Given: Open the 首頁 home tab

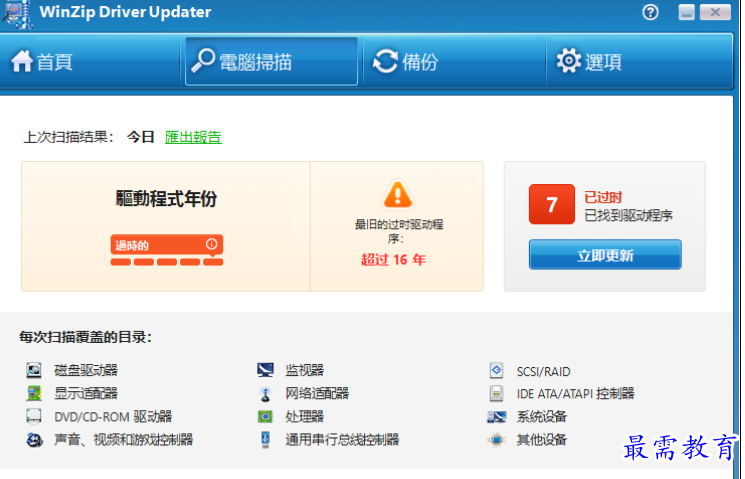Looking at the screenshot, I should tap(90, 61).
